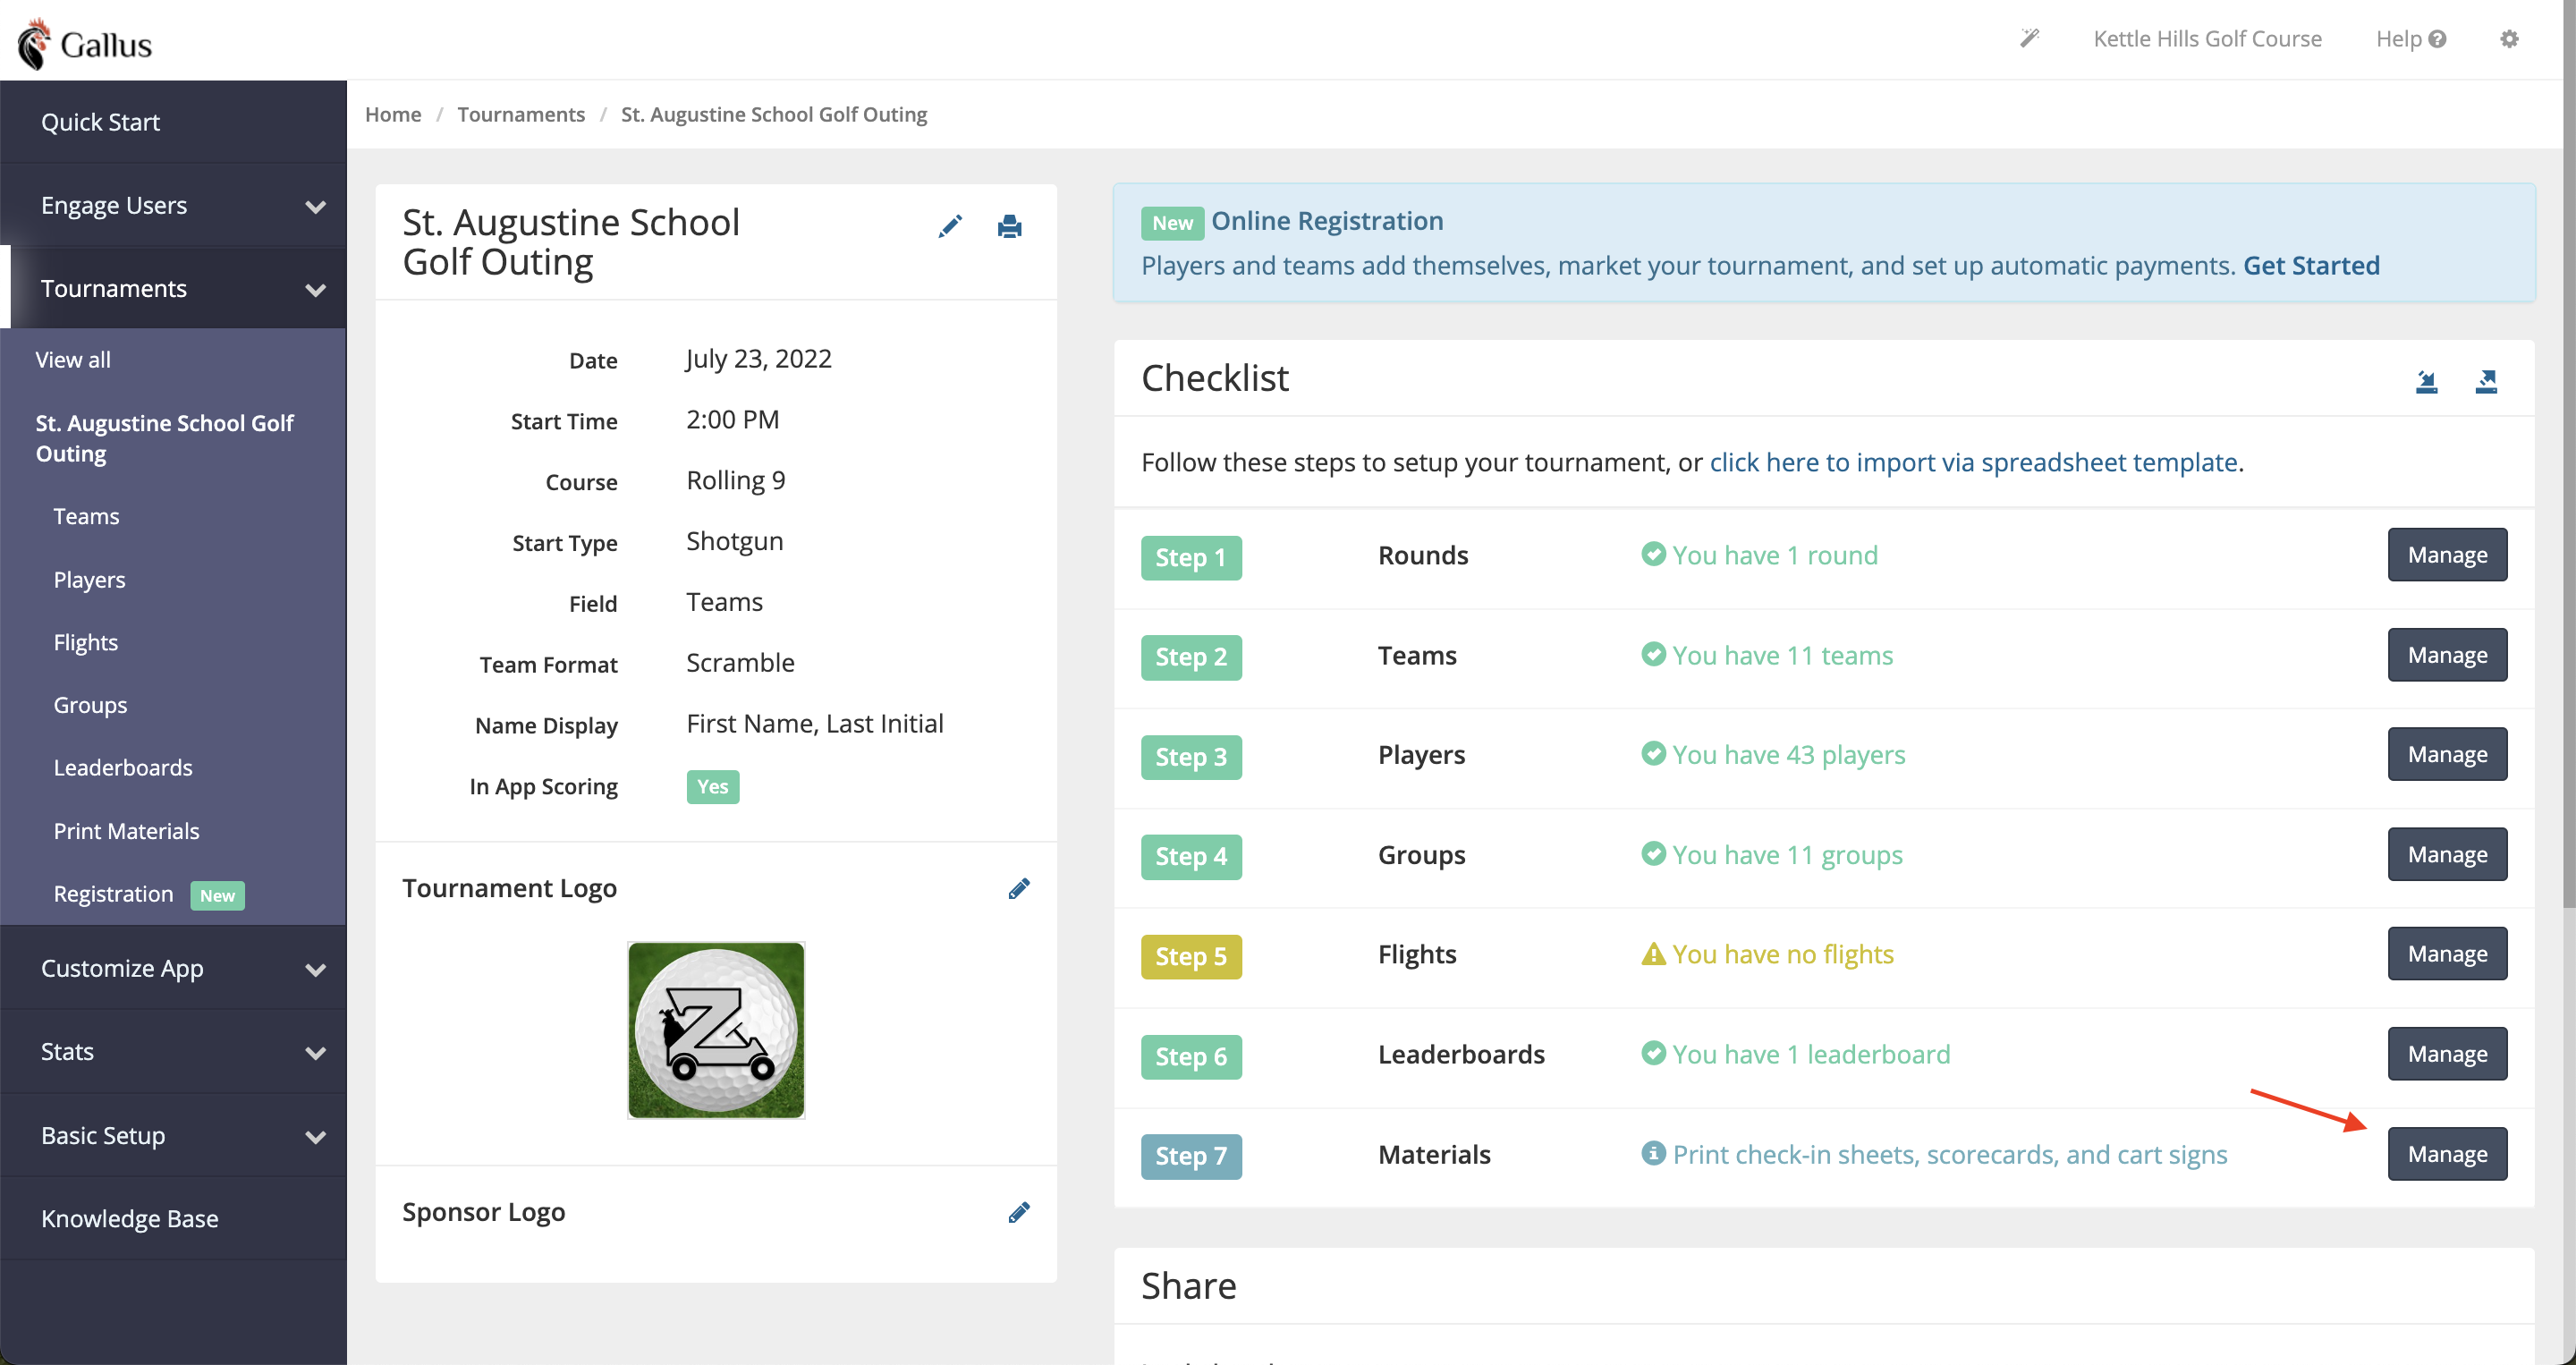Manage Players in Step 3

point(2447,753)
